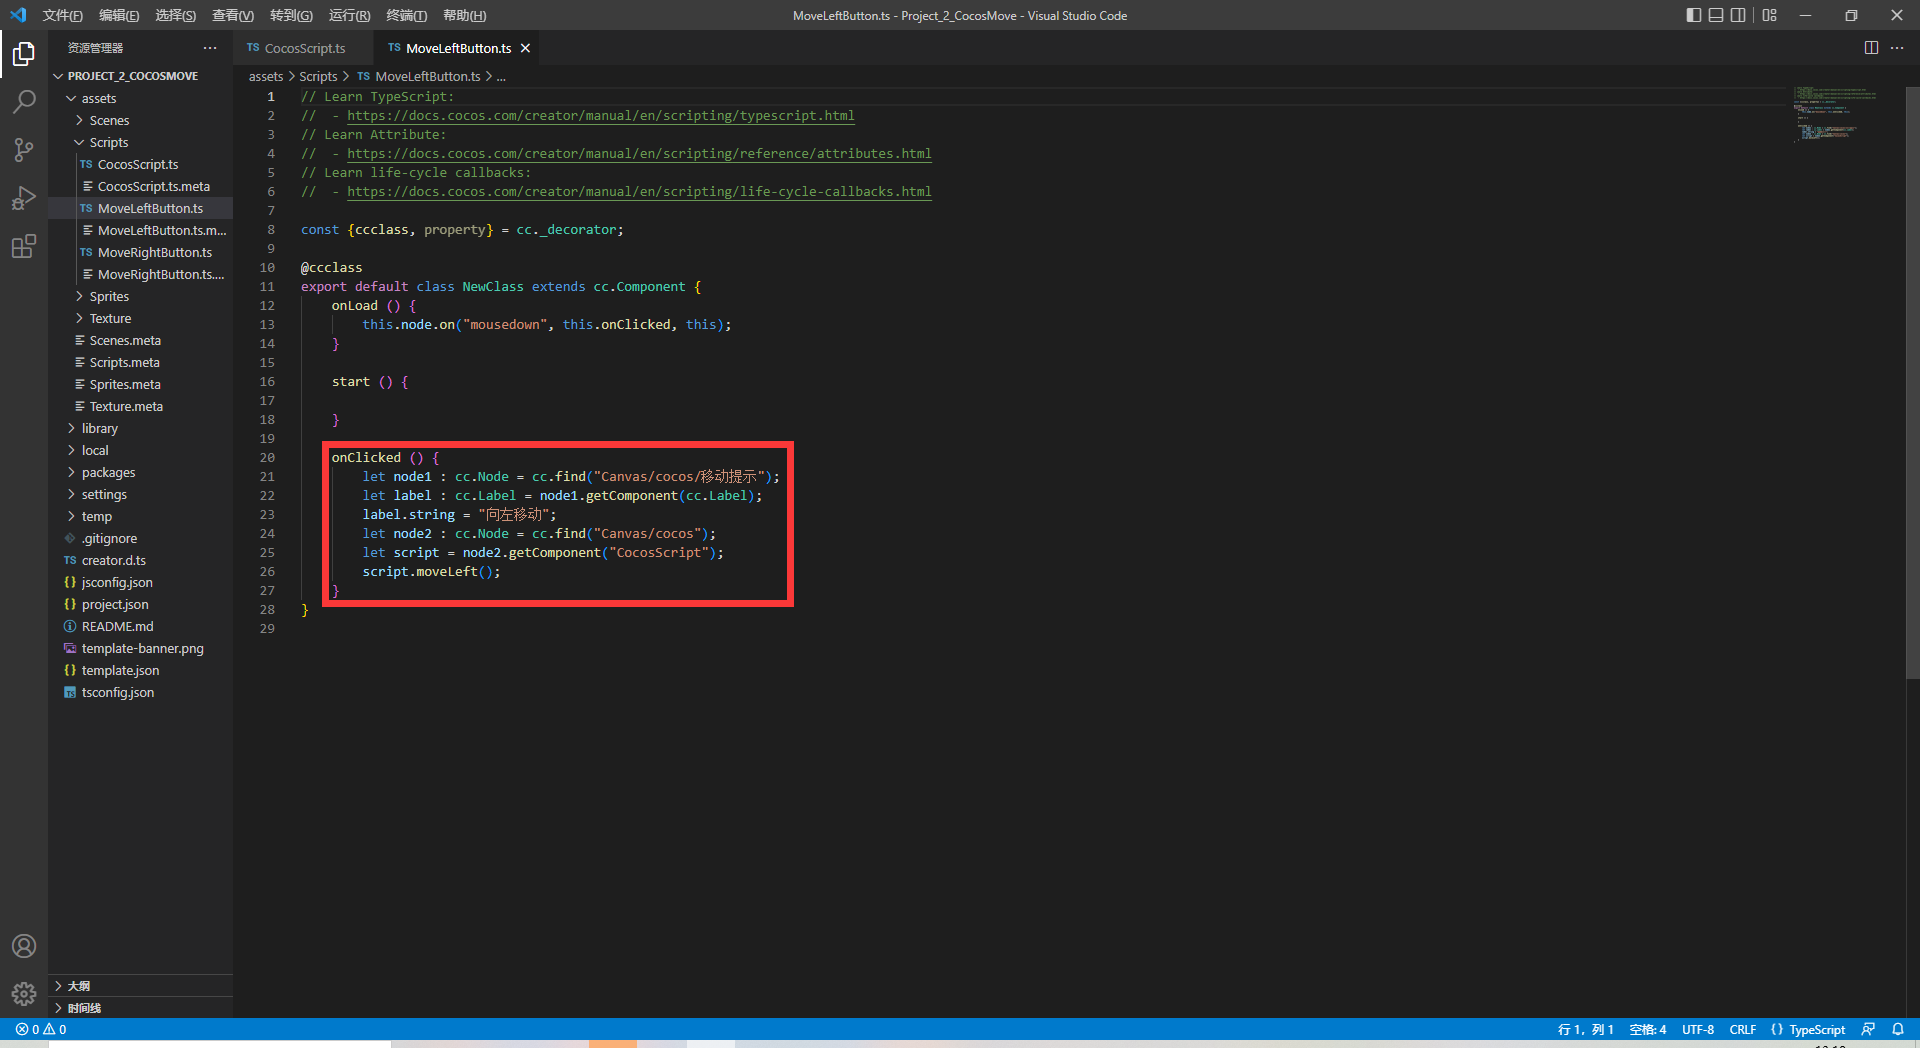Toggle the primary side bar layout button
The height and width of the screenshot is (1048, 1920).
[1693, 15]
